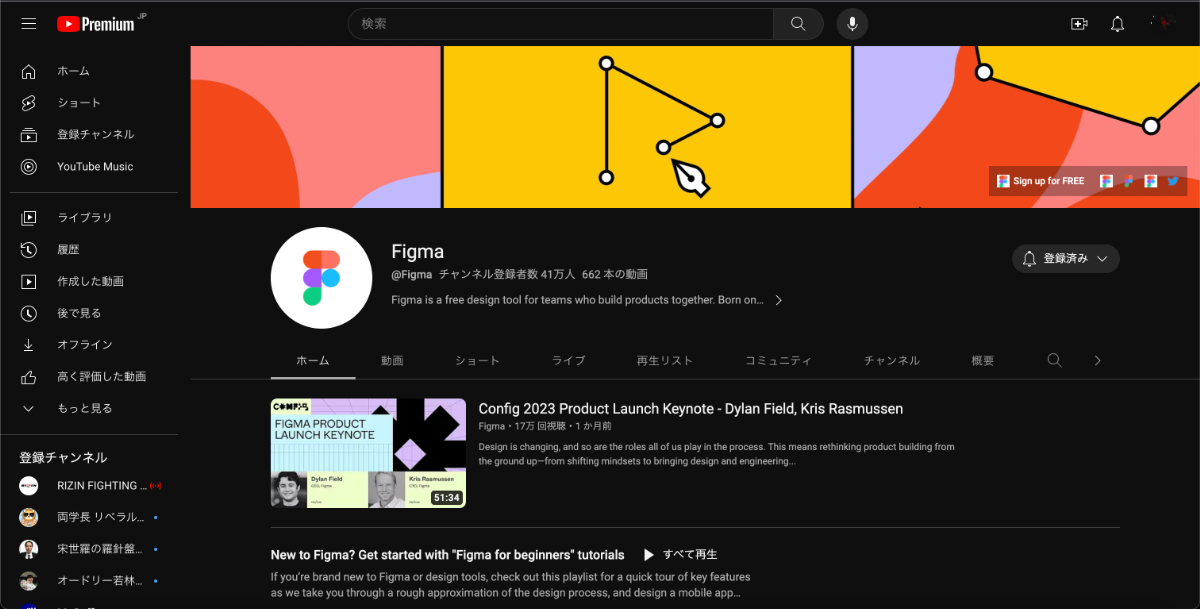Switch to the 再生リスト tab
The width and height of the screenshot is (1200, 609).
[665, 360]
